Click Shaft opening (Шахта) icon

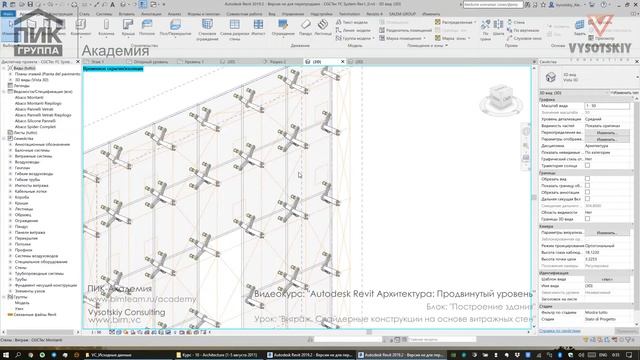(498, 24)
